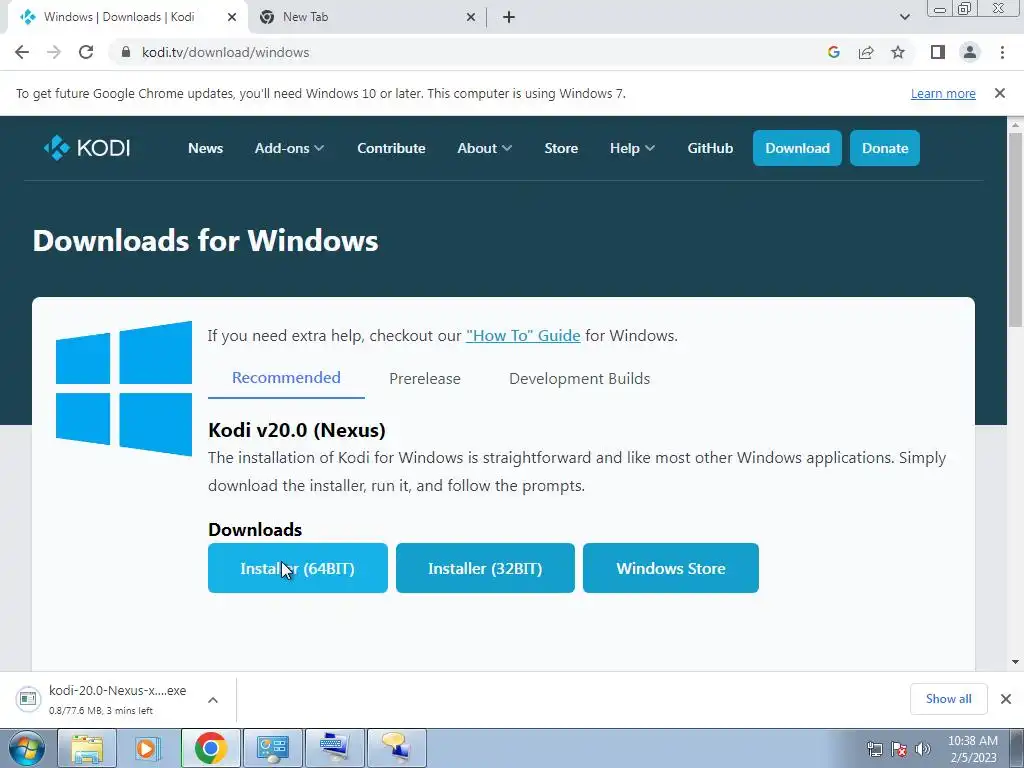Open Windows Store download option

coord(671,568)
